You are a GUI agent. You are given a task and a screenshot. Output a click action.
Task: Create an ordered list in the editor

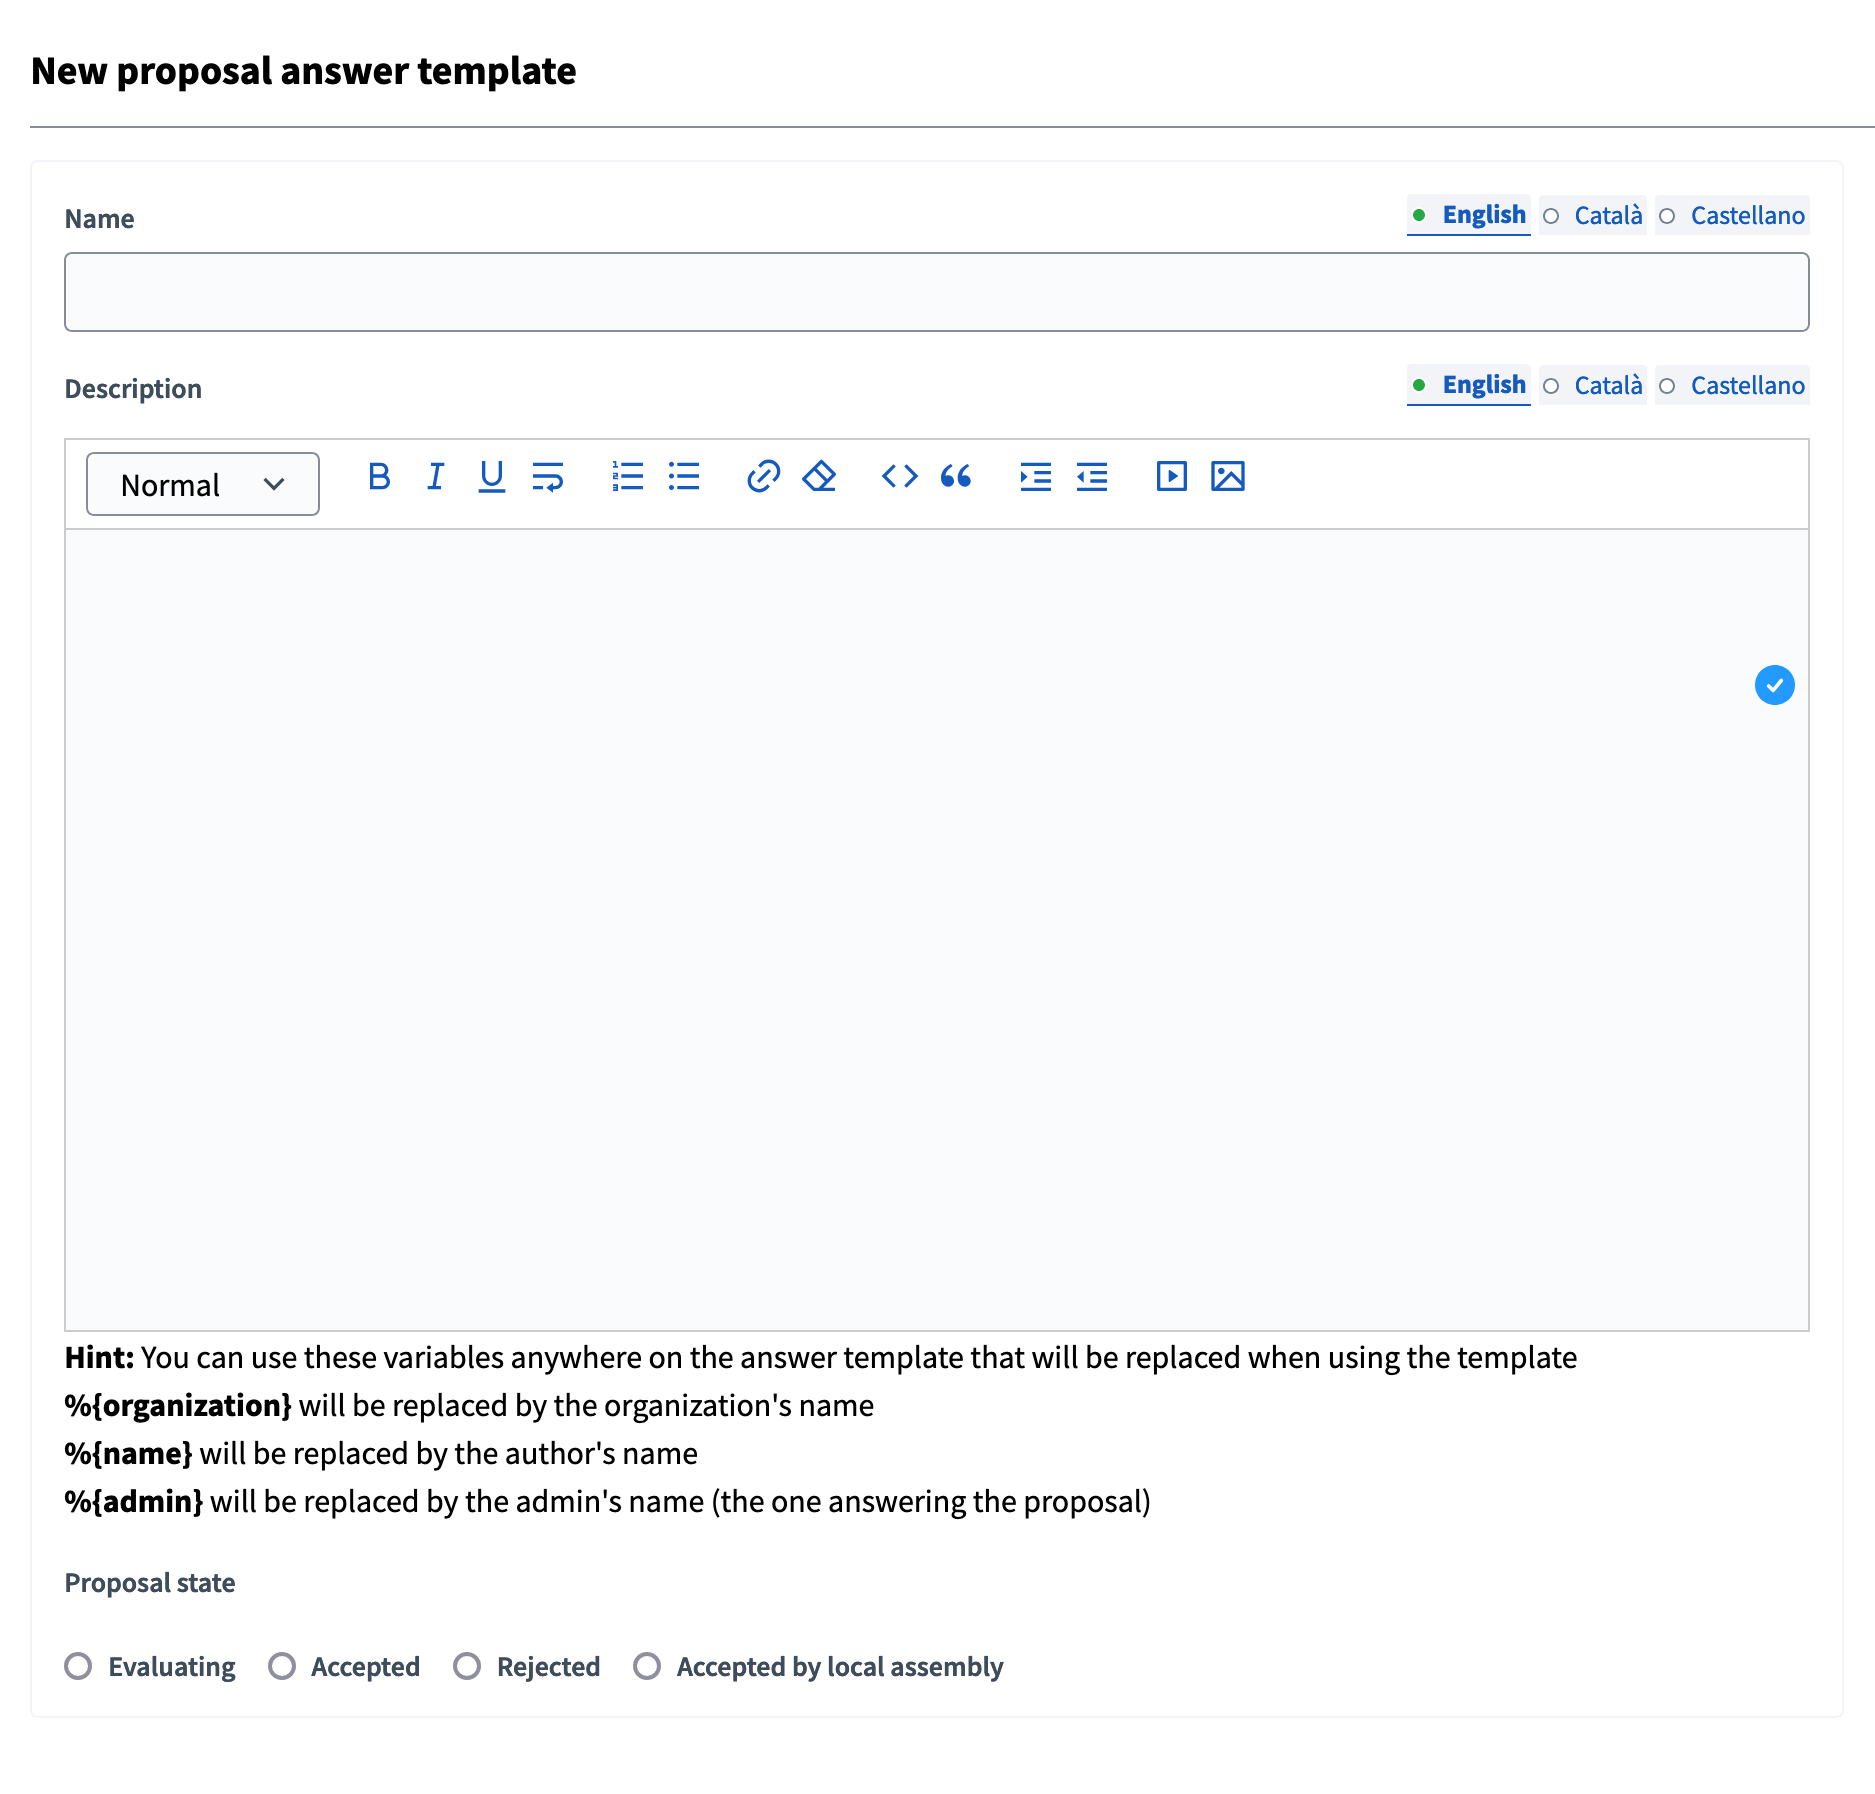point(627,477)
